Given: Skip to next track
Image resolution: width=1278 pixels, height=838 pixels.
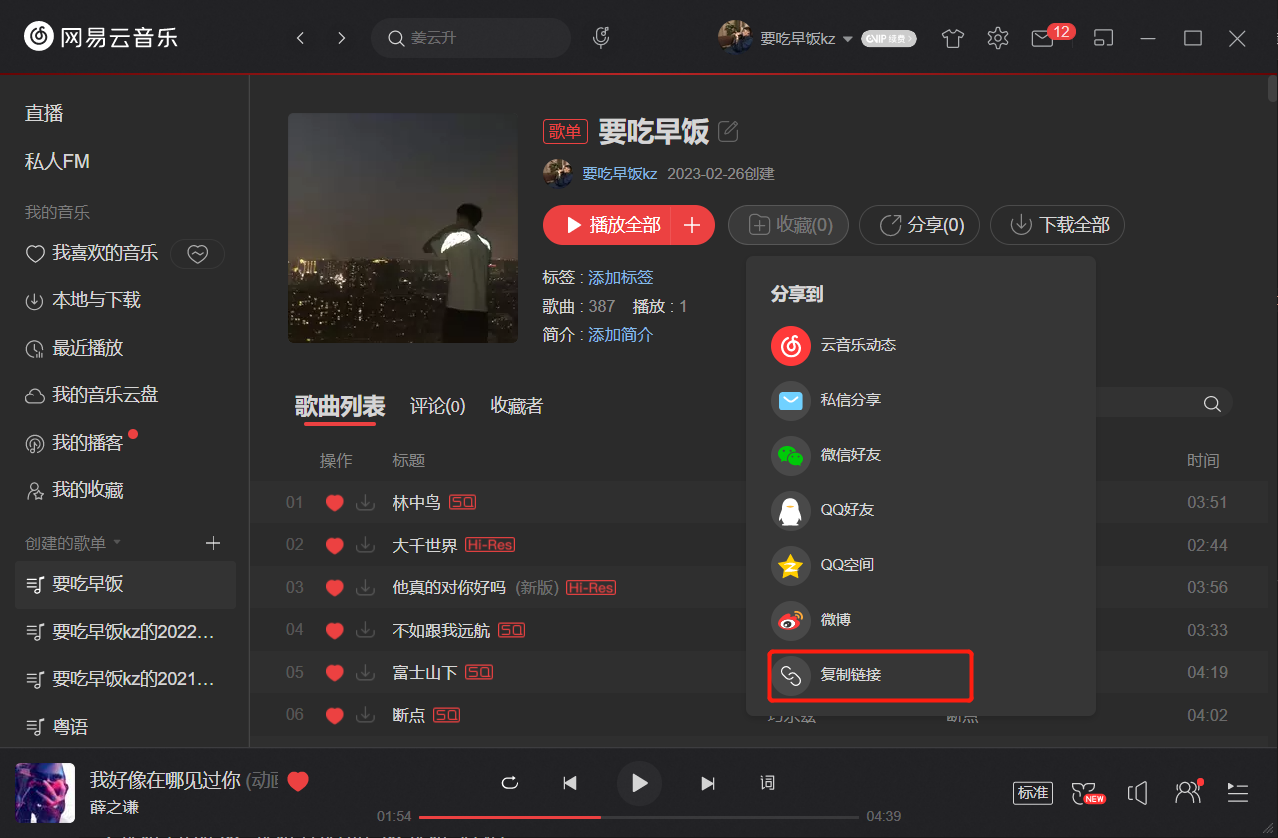Looking at the screenshot, I should [708, 783].
